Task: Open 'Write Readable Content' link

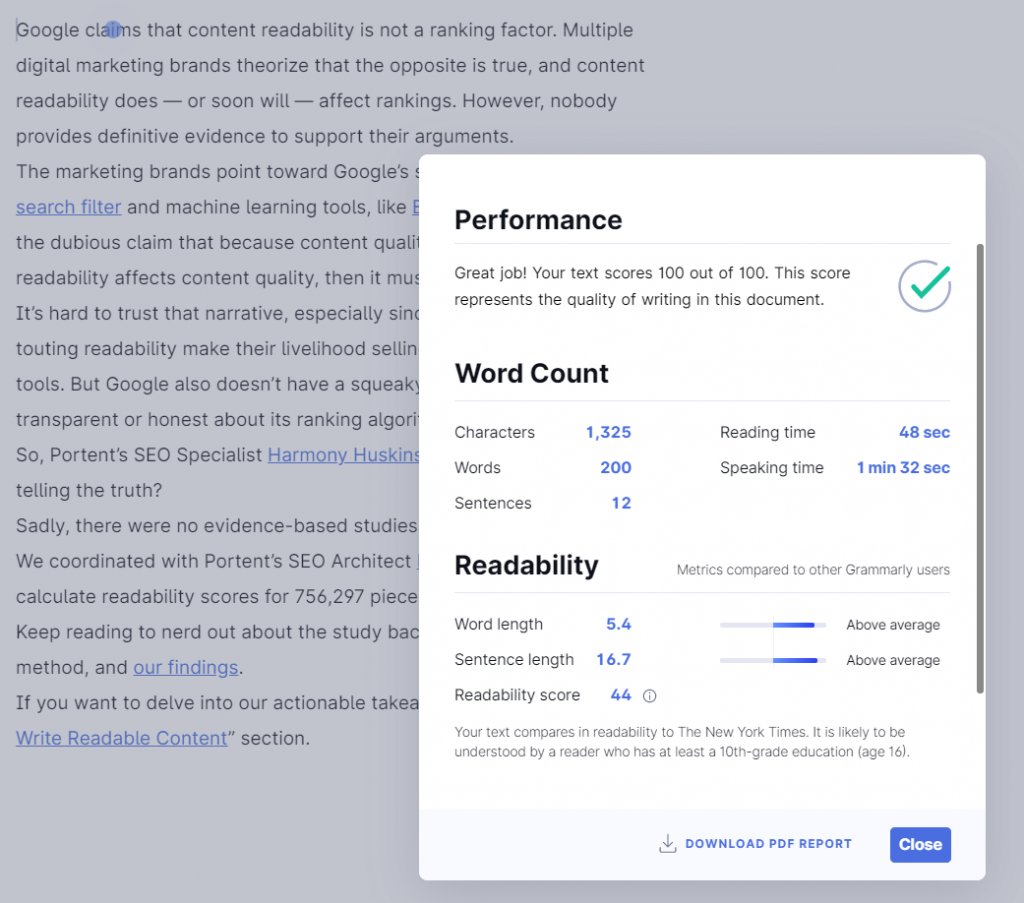Action: coord(121,738)
